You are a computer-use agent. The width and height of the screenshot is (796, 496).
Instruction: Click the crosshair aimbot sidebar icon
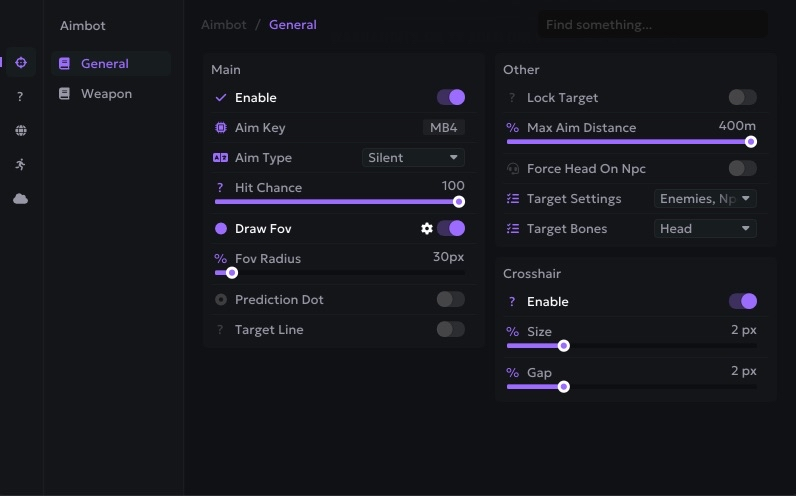[x=21, y=63]
